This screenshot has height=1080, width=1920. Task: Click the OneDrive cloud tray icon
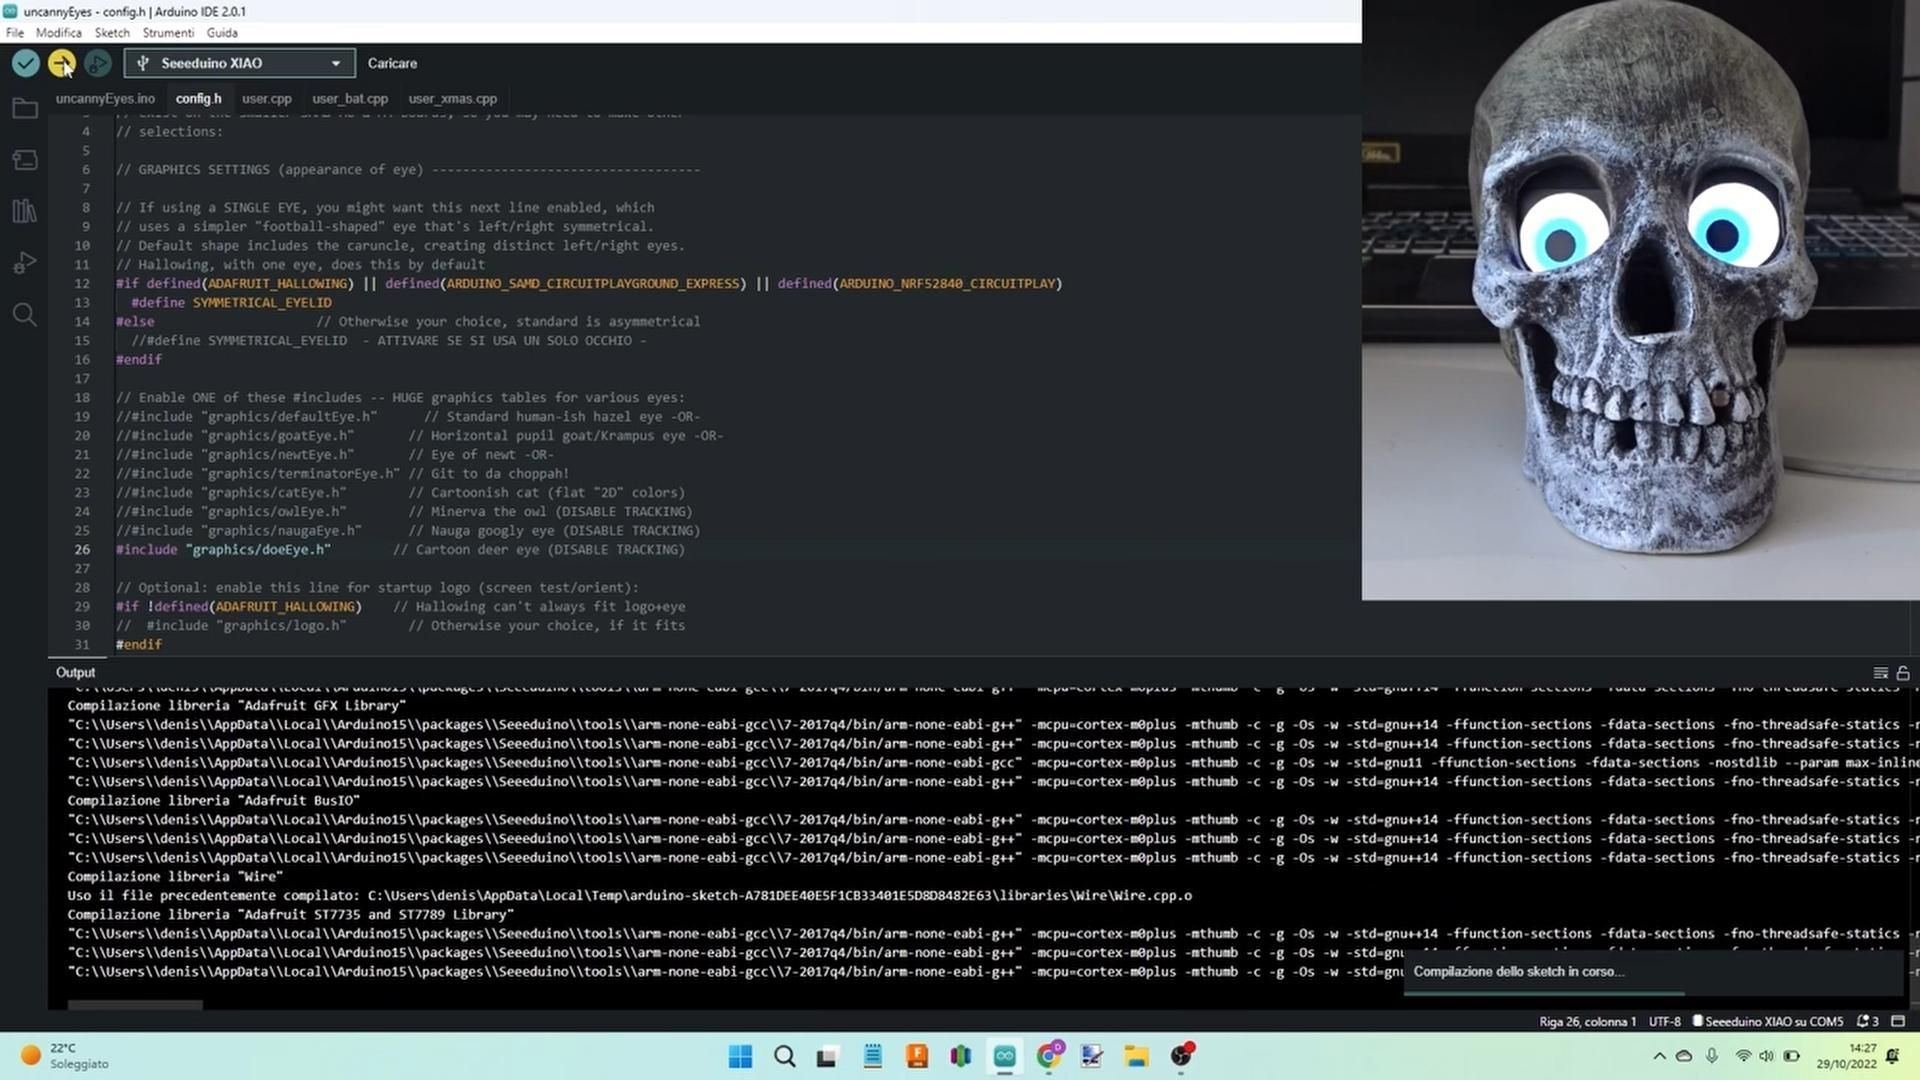(x=1684, y=1056)
